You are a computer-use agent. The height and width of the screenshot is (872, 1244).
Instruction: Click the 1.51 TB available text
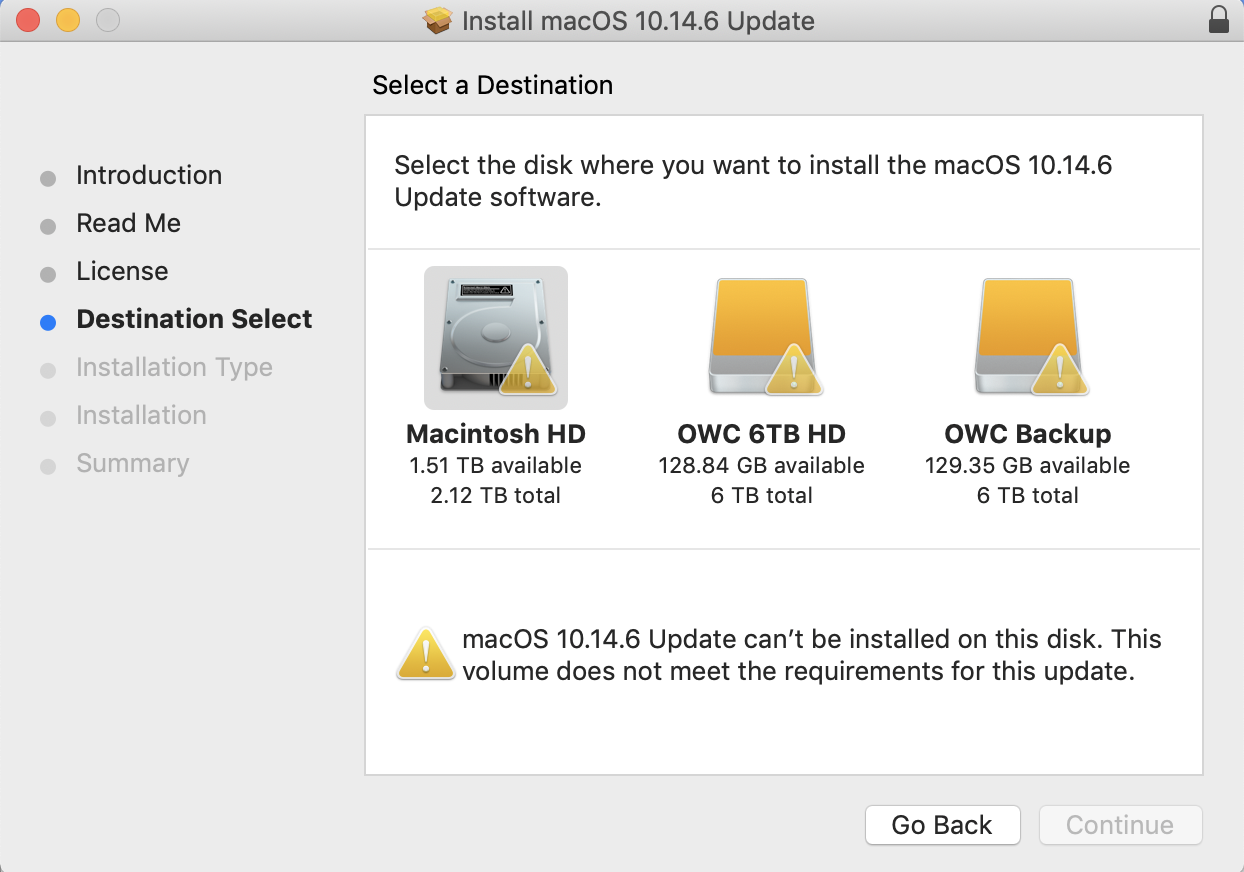pos(496,466)
